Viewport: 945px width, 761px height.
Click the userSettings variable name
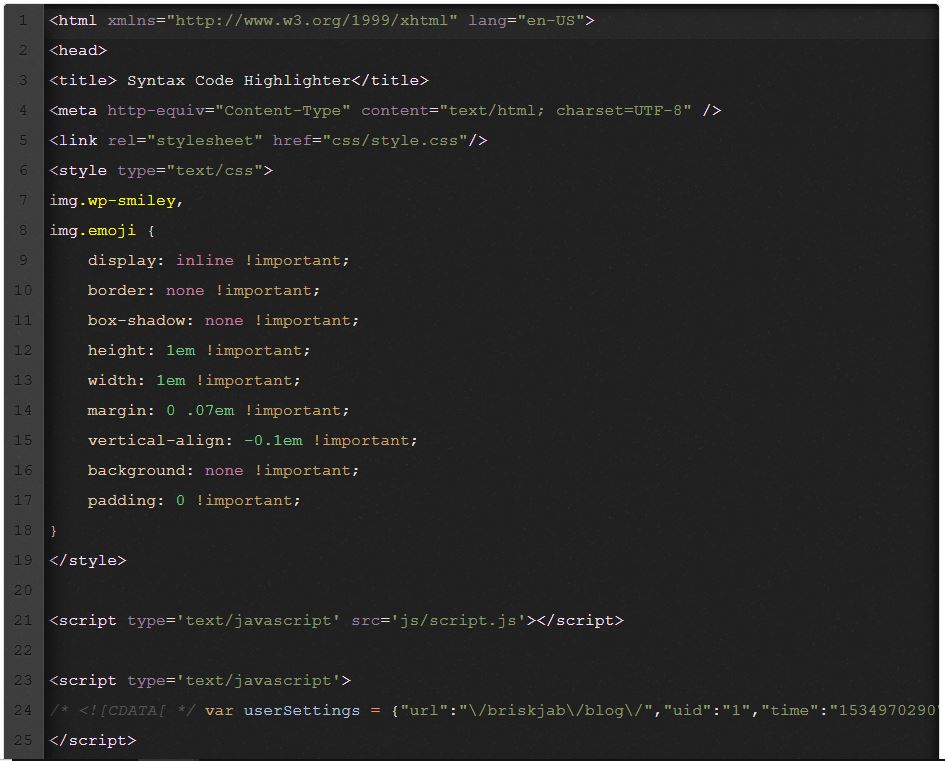click(x=301, y=711)
